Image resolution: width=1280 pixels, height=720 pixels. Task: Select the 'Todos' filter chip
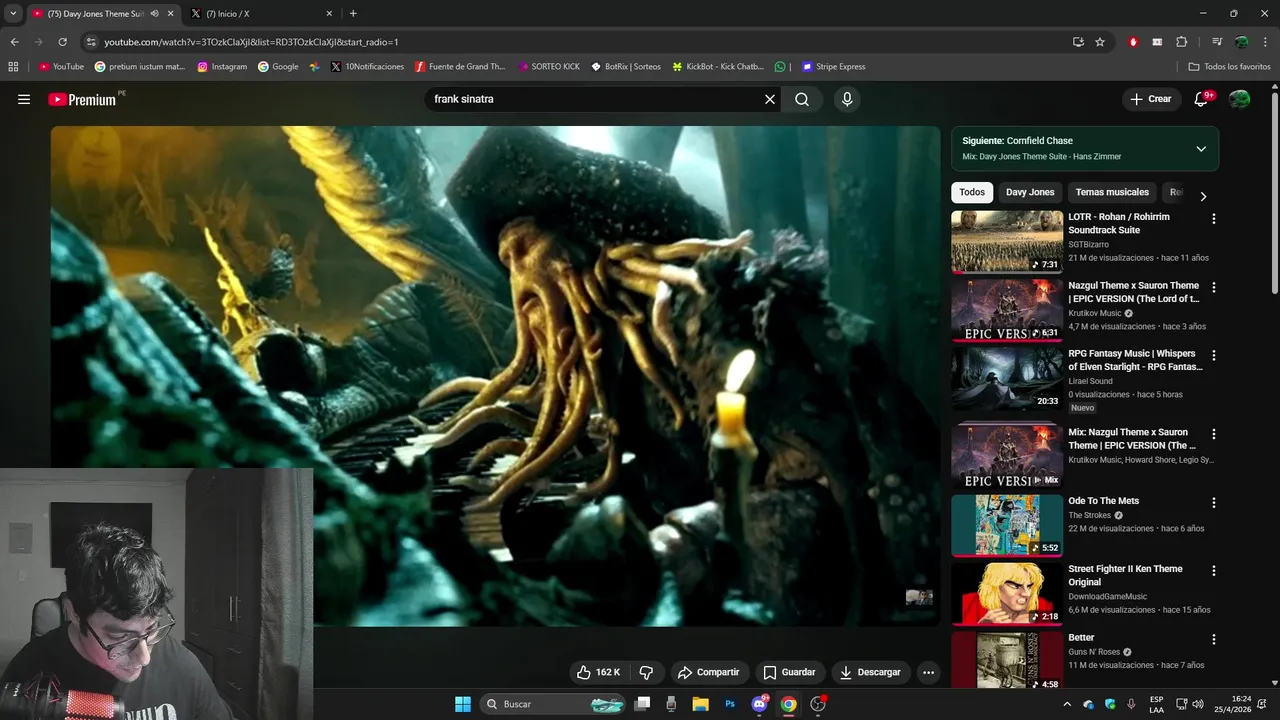click(x=972, y=192)
